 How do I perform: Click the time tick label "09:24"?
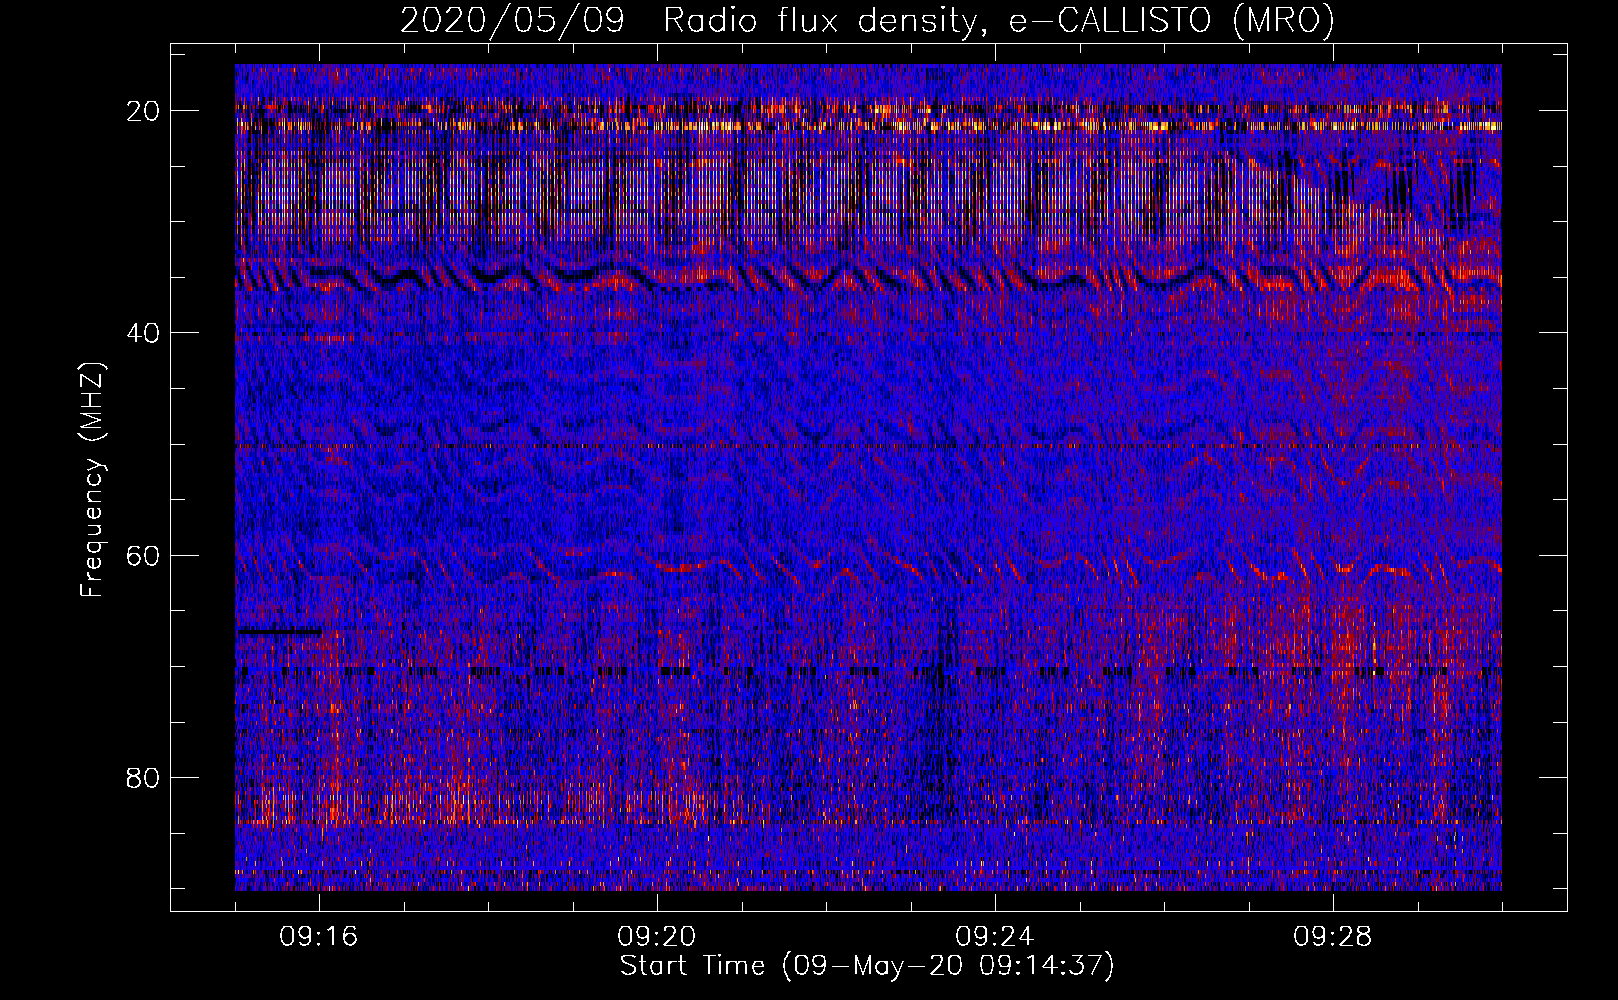click(995, 937)
